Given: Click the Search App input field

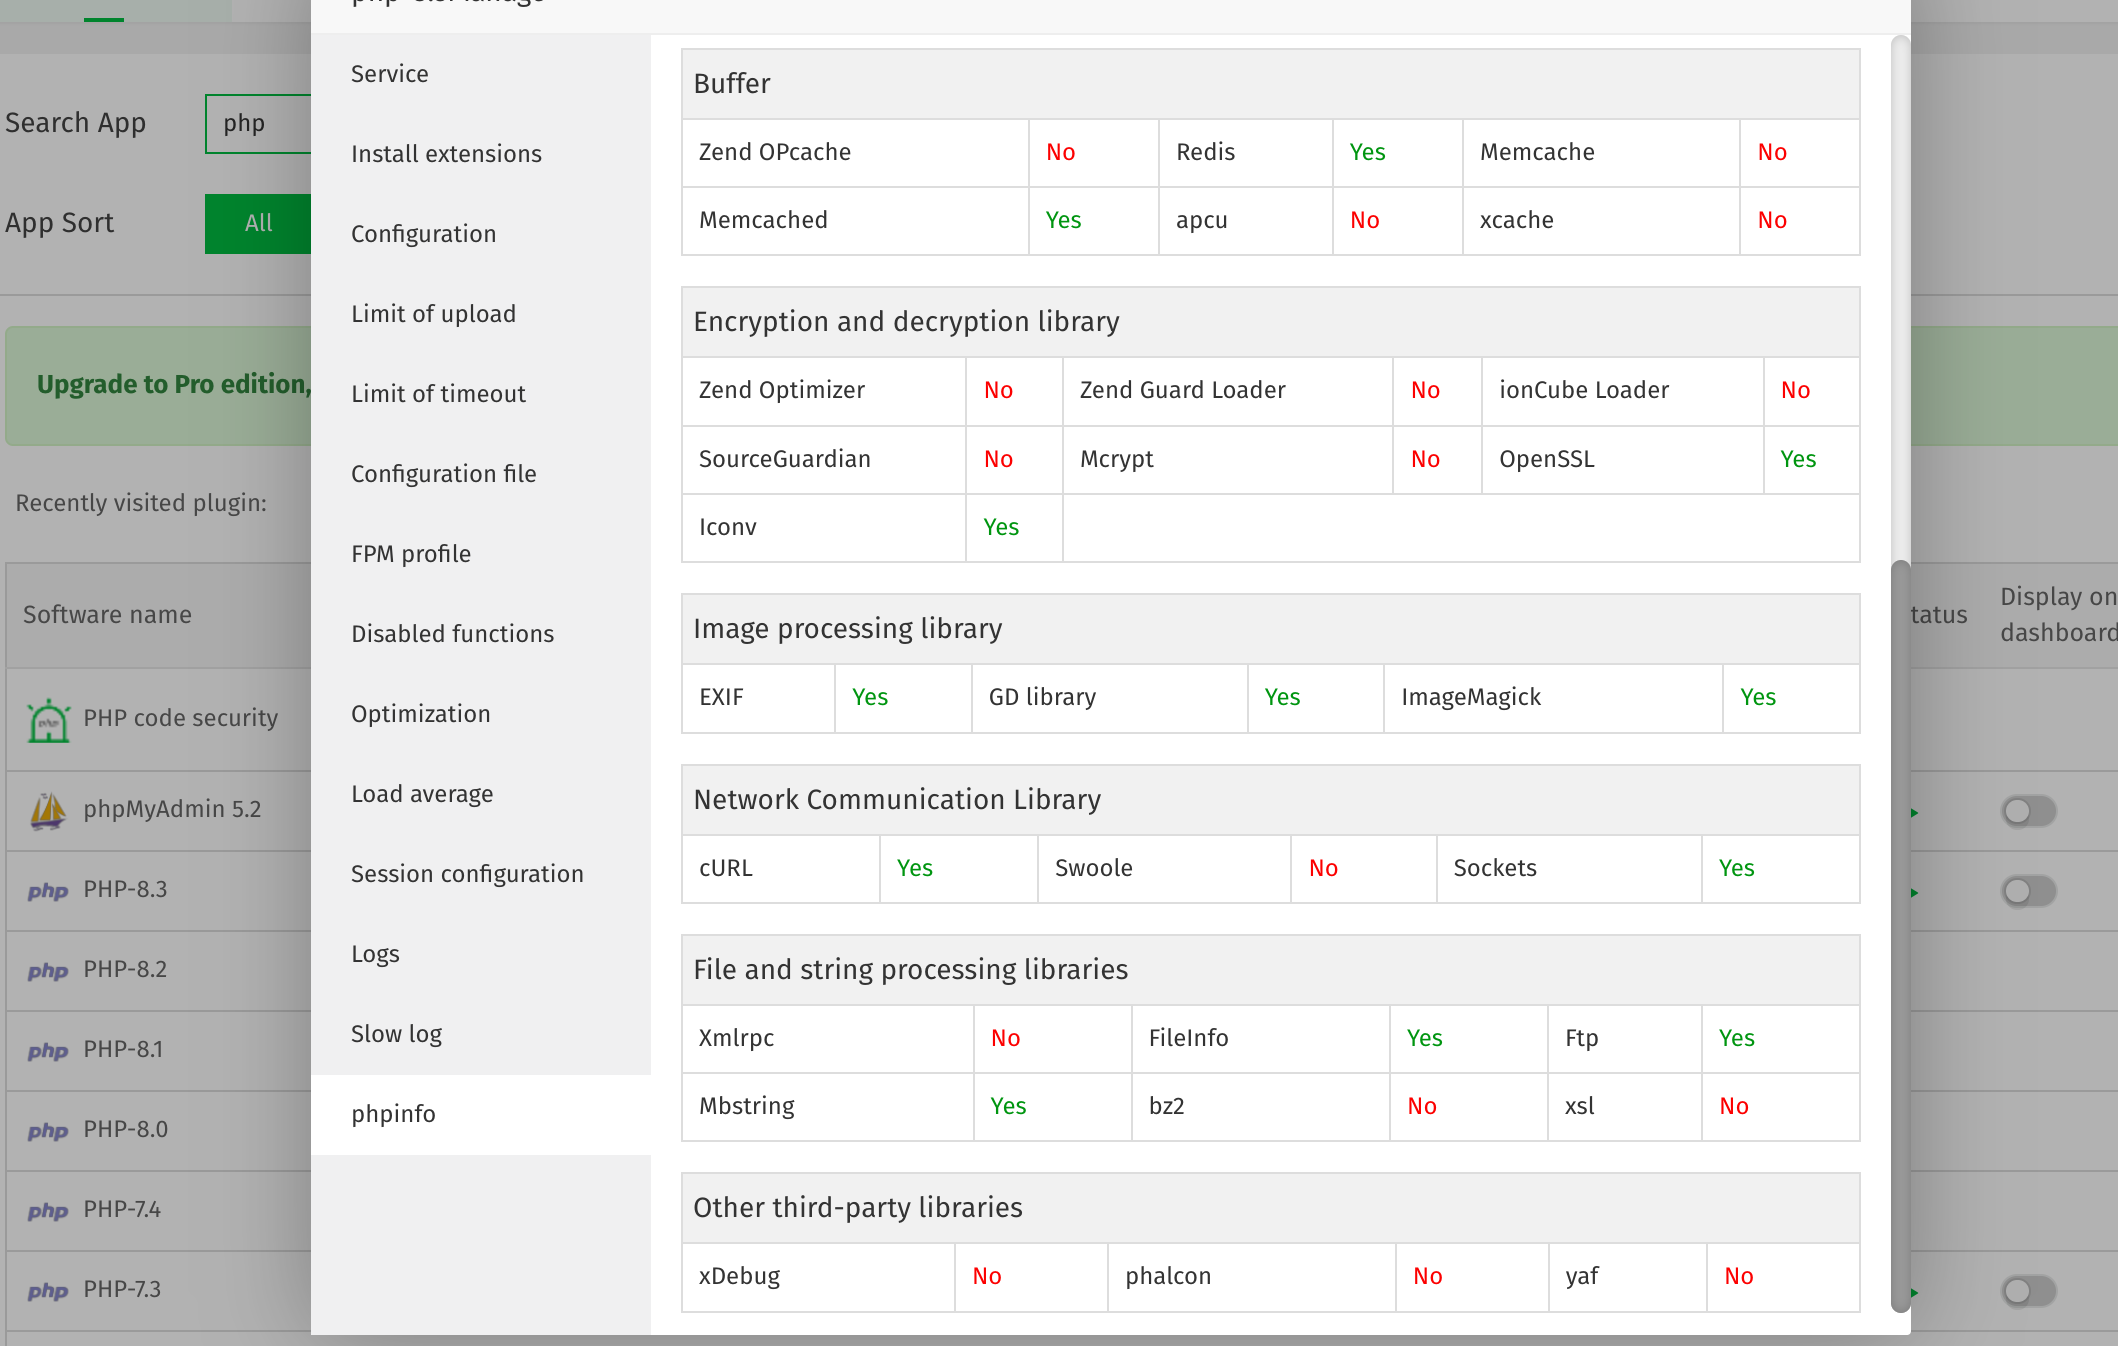Looking at the screenshot, I should coord(262,124).
